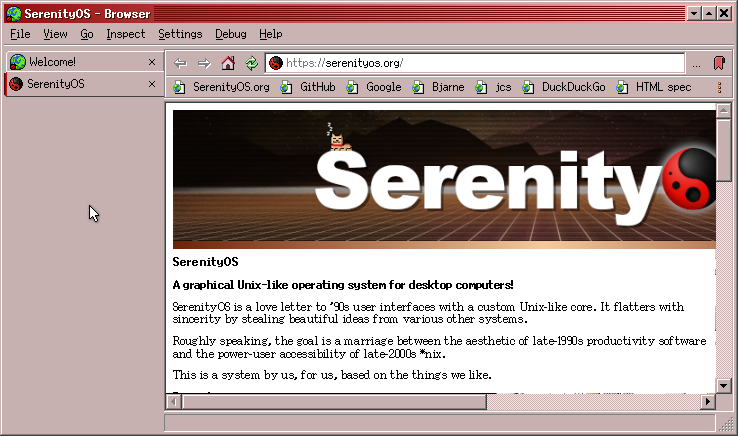Click paragraph starting 'Roughly speaking, the goal'

point(439,347)
